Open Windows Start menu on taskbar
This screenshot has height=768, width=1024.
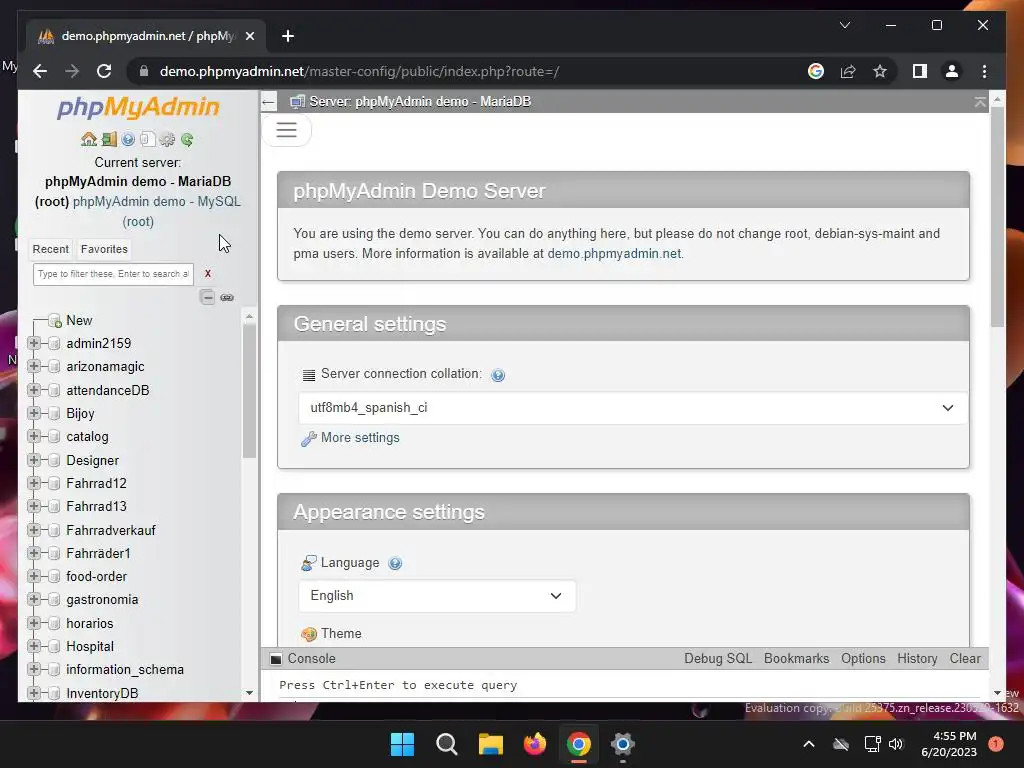click(402, 744)
